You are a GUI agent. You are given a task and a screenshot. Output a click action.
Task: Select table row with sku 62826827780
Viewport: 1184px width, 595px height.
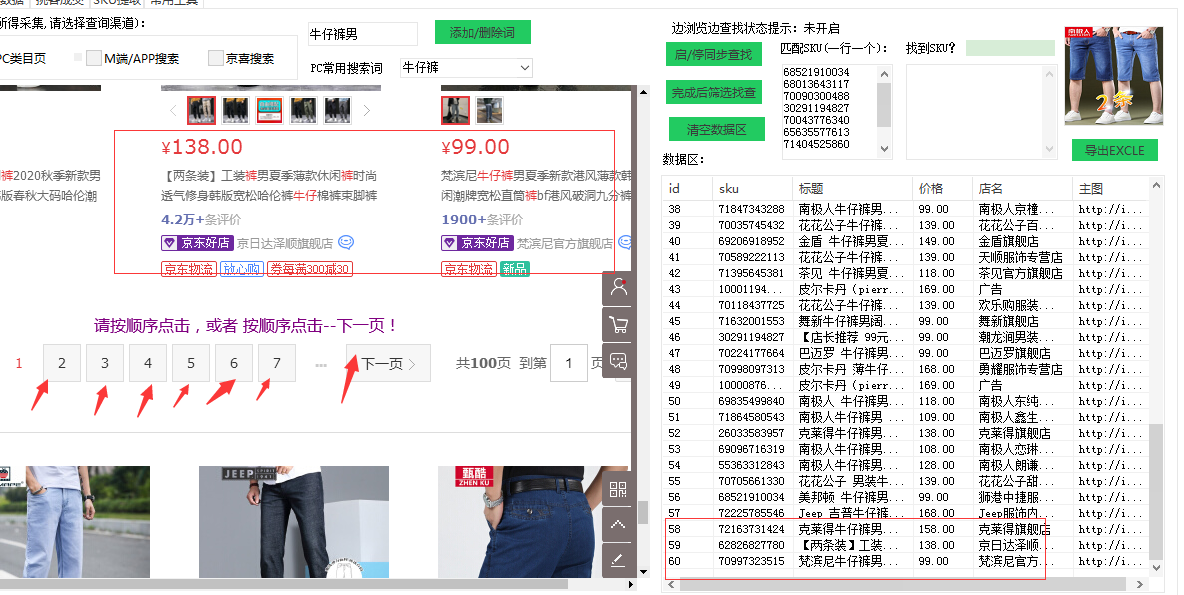906,545
